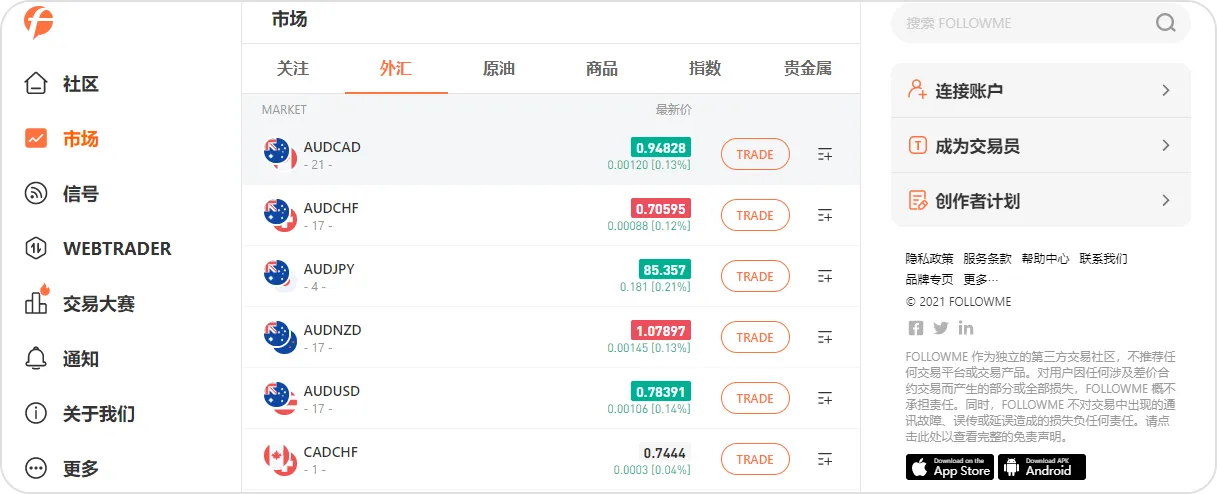Click TRADE button for AUDCHF
Image resolution: width=1217 pixels, height=494 pixels.
coord(755,215)
